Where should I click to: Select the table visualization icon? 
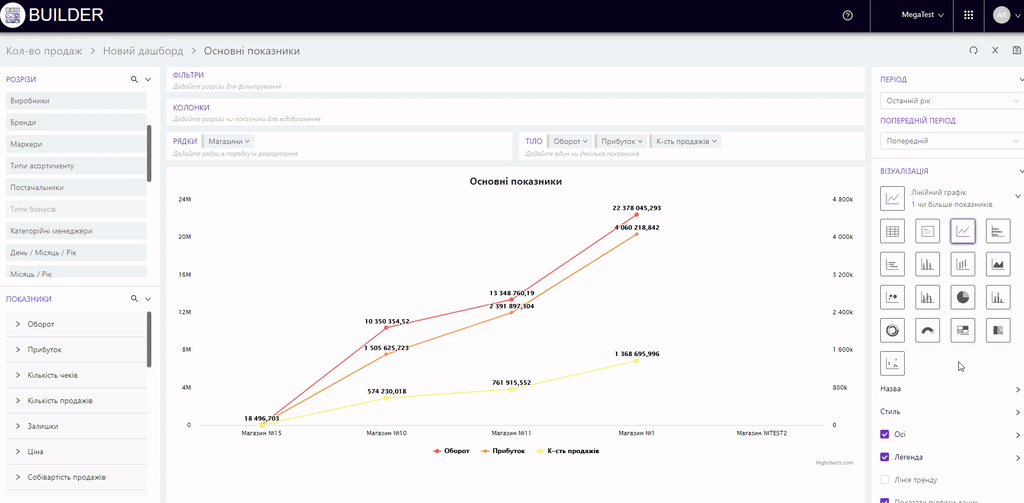click(x=893, y=231)
